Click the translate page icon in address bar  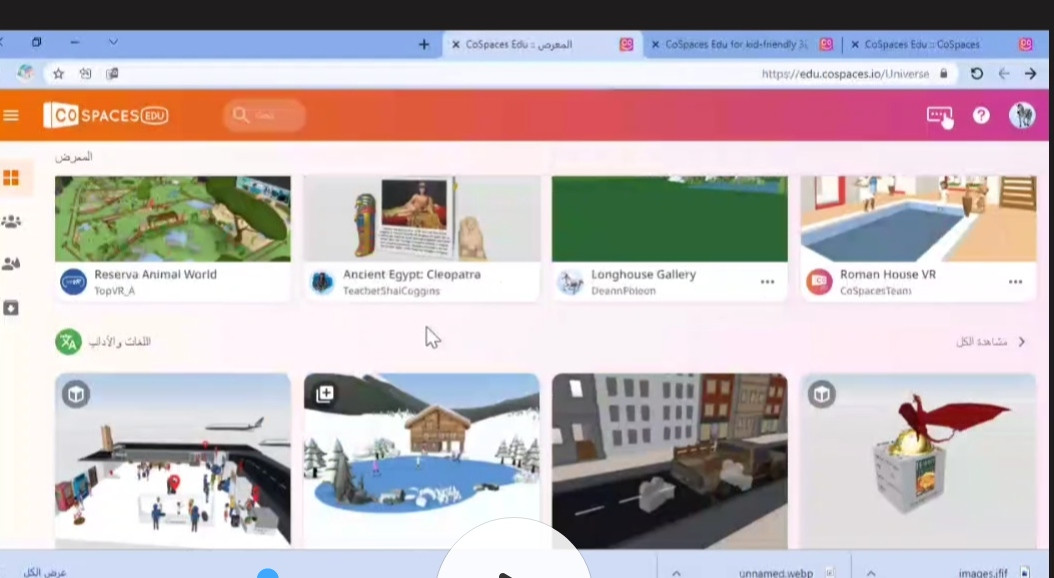pos(85,74)
